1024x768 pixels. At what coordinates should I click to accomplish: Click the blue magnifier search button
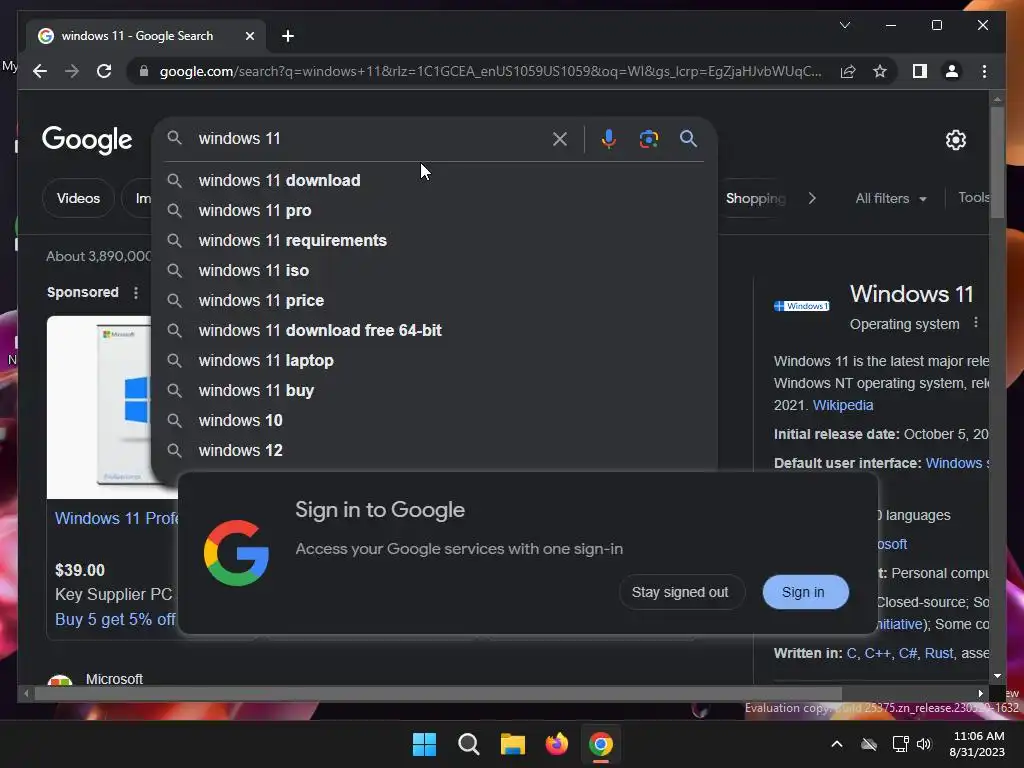click(x=688, y=138)
